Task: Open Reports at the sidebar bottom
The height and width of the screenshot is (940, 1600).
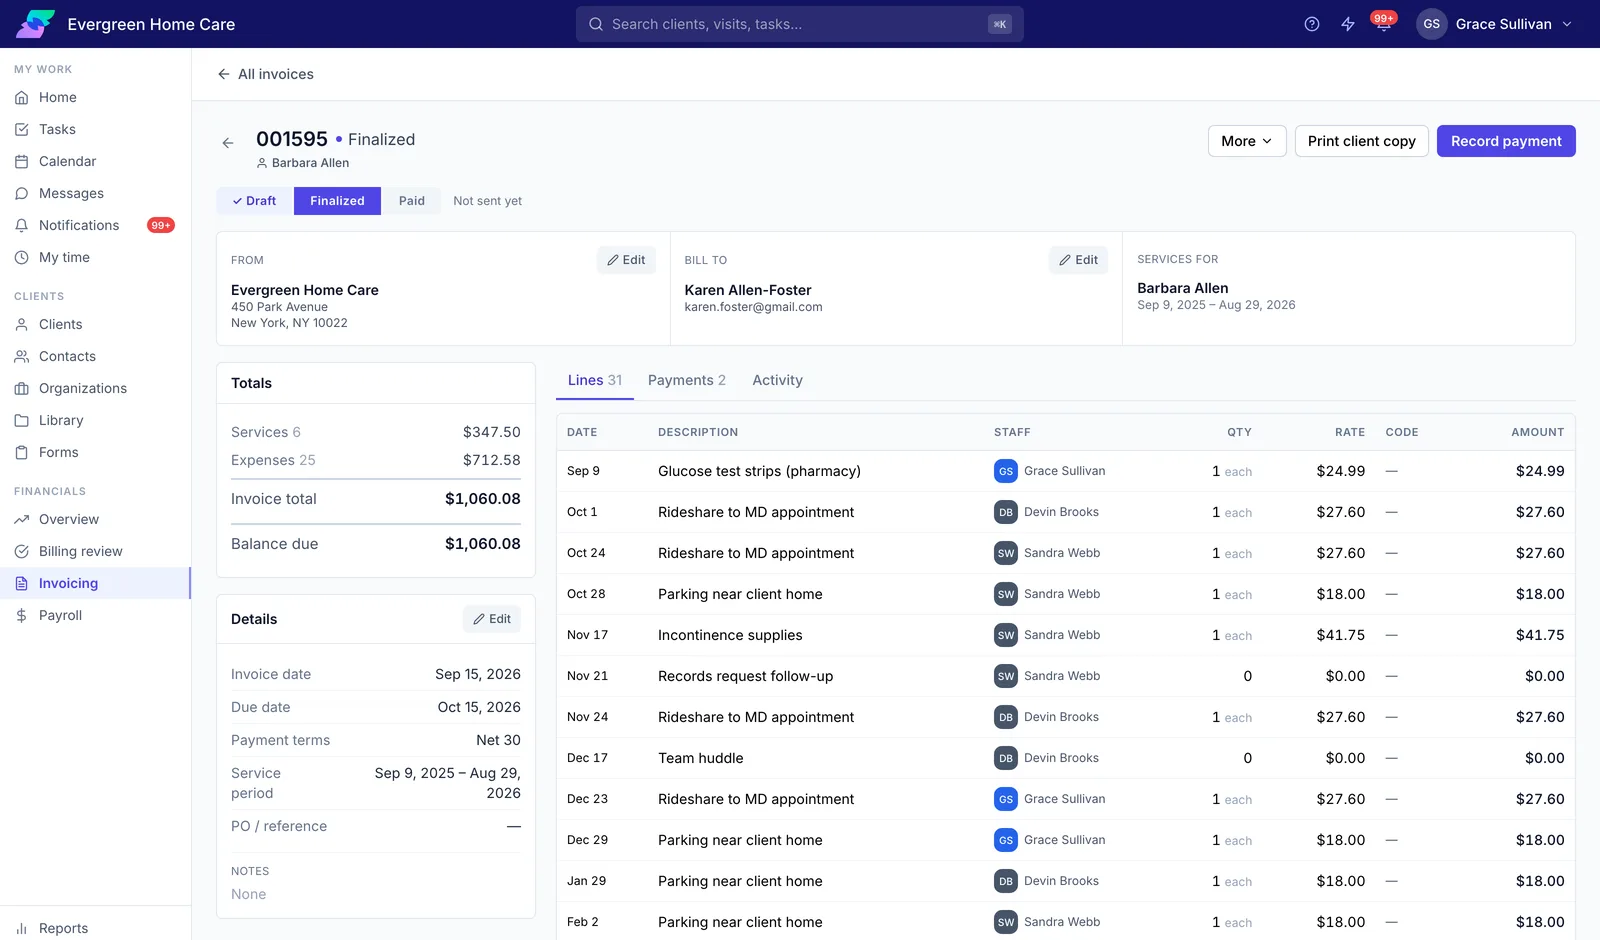Action: pyautogui.click(x=95, y=928)
